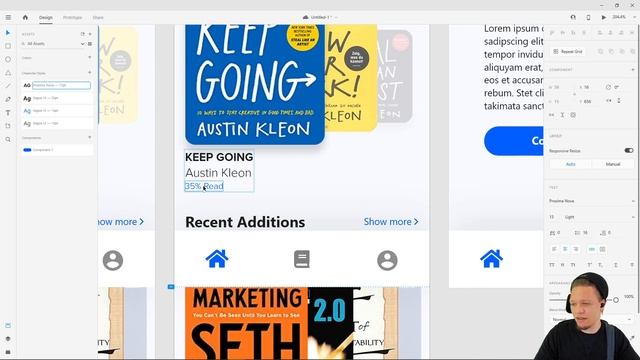
Task: Select the Keep Going book cover
Action: pos(255,84)
